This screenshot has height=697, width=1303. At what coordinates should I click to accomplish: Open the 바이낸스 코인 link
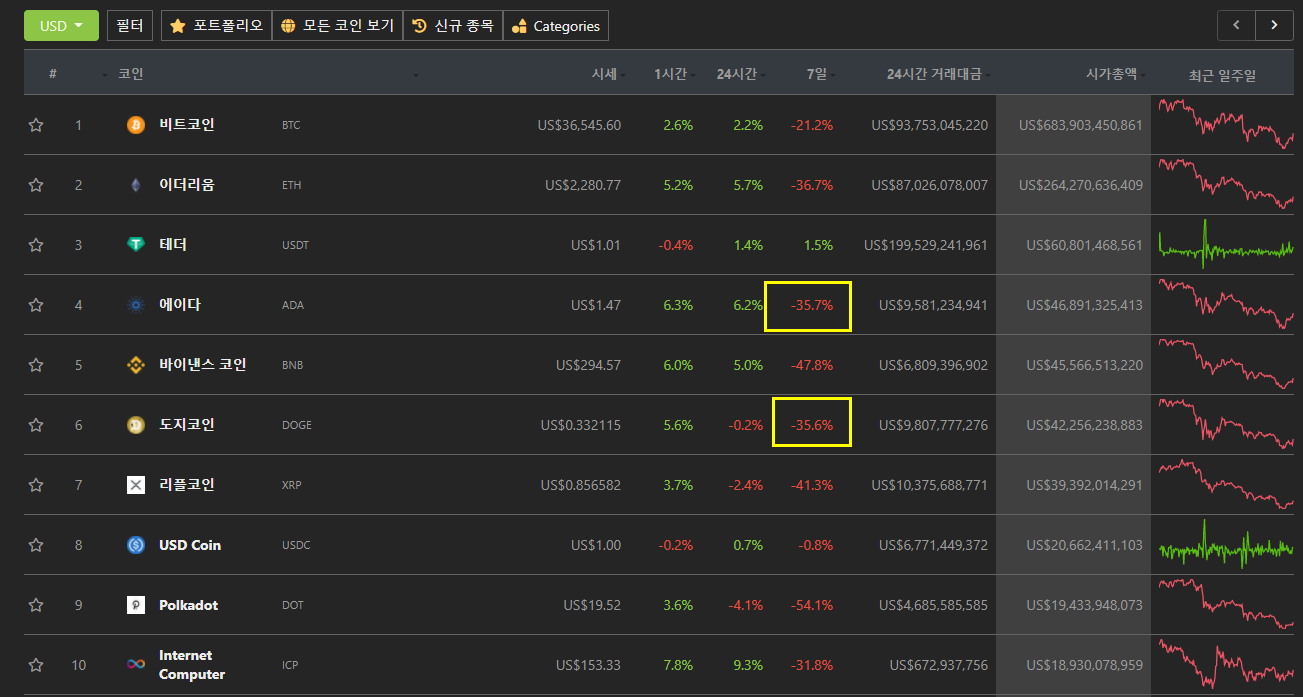203,365
